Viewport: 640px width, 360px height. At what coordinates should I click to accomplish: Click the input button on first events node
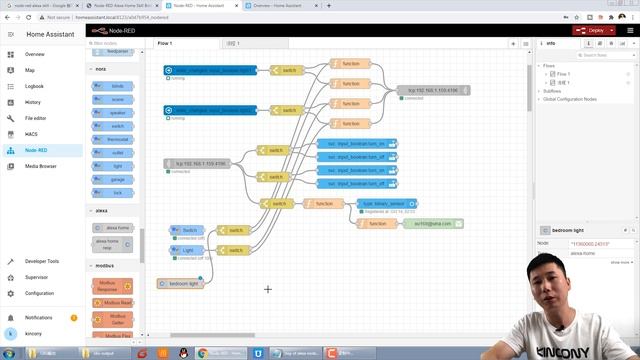coord(168,70)
